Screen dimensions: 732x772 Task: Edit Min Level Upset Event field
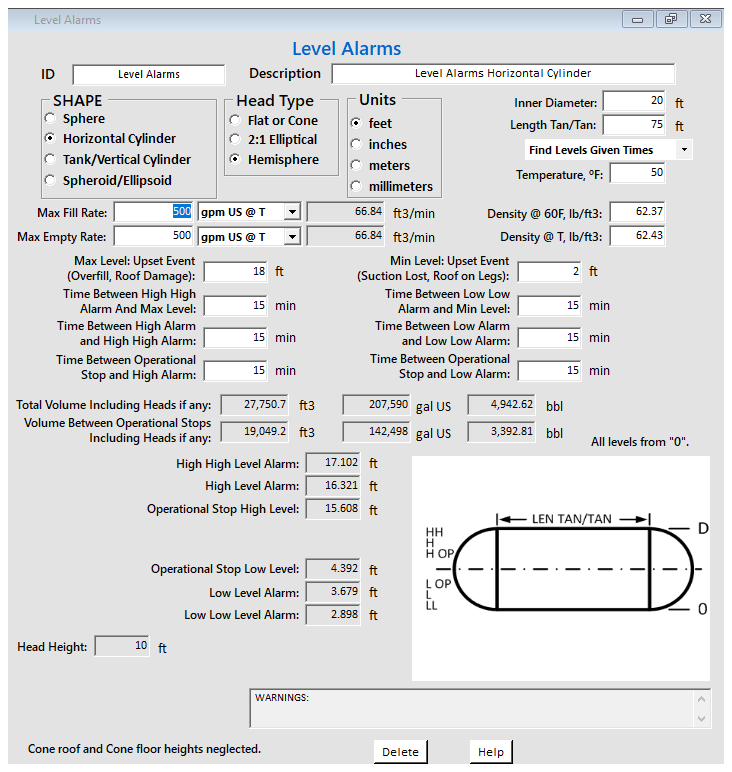pos(550,272)
